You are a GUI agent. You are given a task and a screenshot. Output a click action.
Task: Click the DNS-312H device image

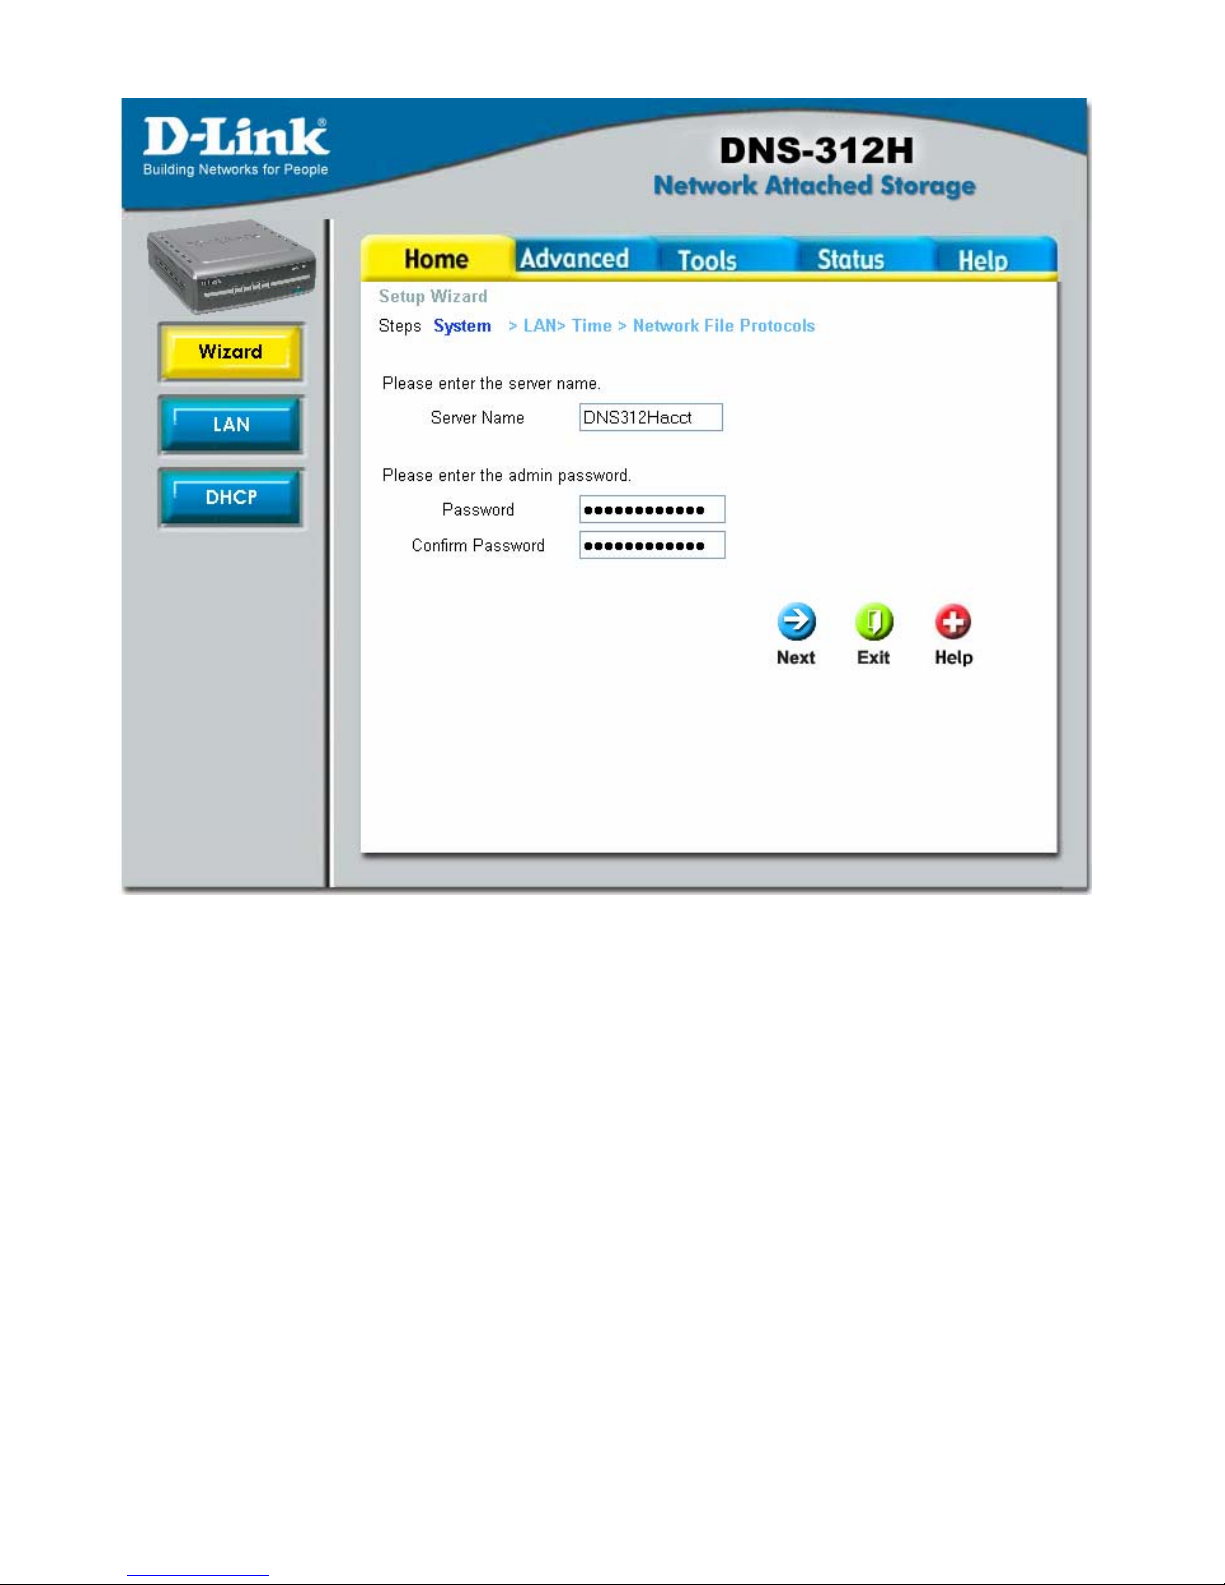(x=232, y=265)
